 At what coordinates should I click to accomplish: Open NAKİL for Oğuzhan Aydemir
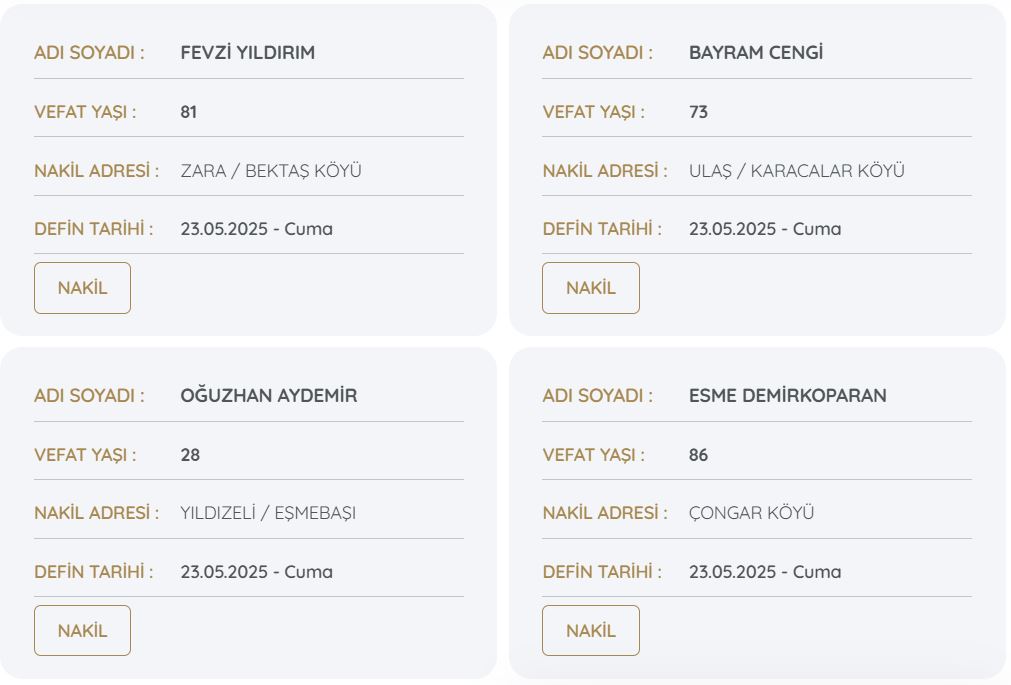point(82,631)
